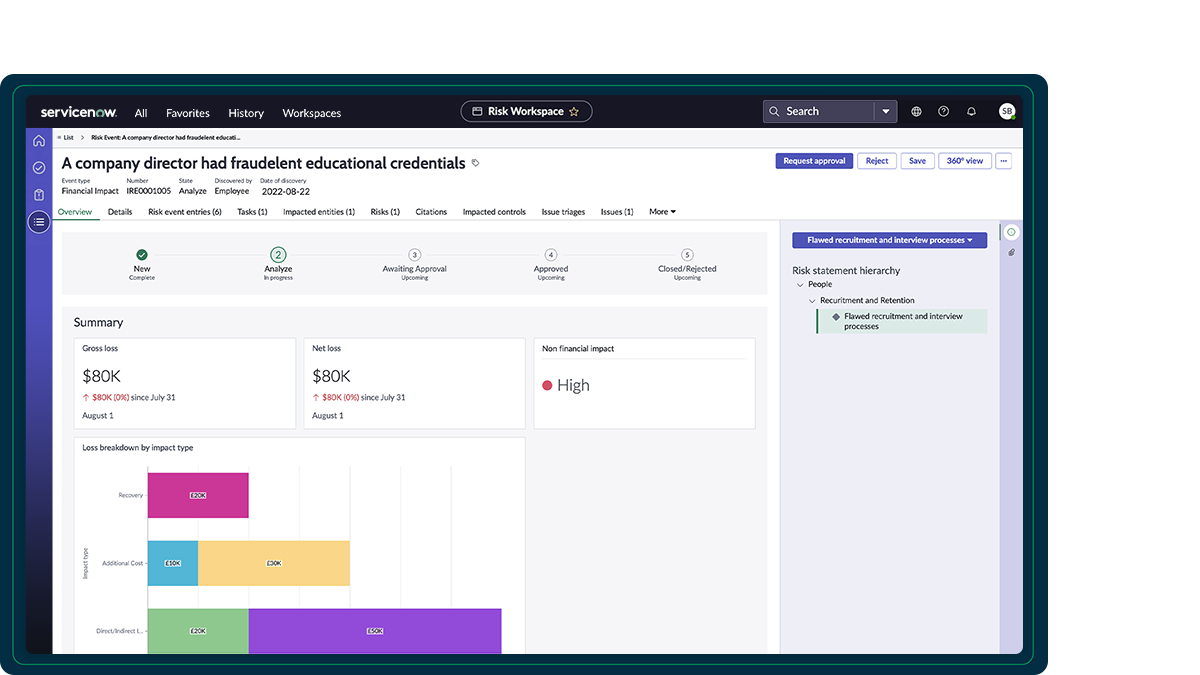This screenshot has height=675, width=1200.
Task: Collapse the People tree node
Action: [x=801, y=285]
